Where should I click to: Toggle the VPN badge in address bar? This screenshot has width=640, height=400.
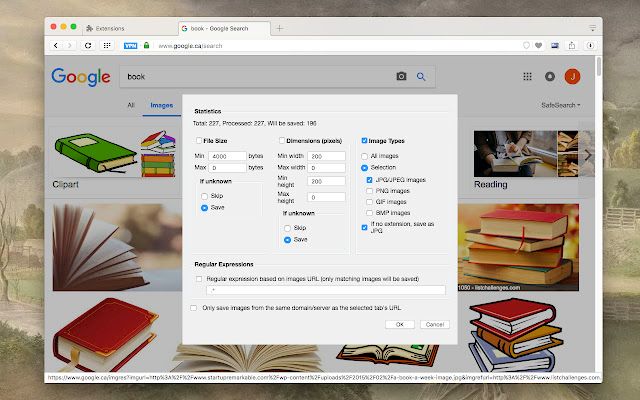point(130,46)
